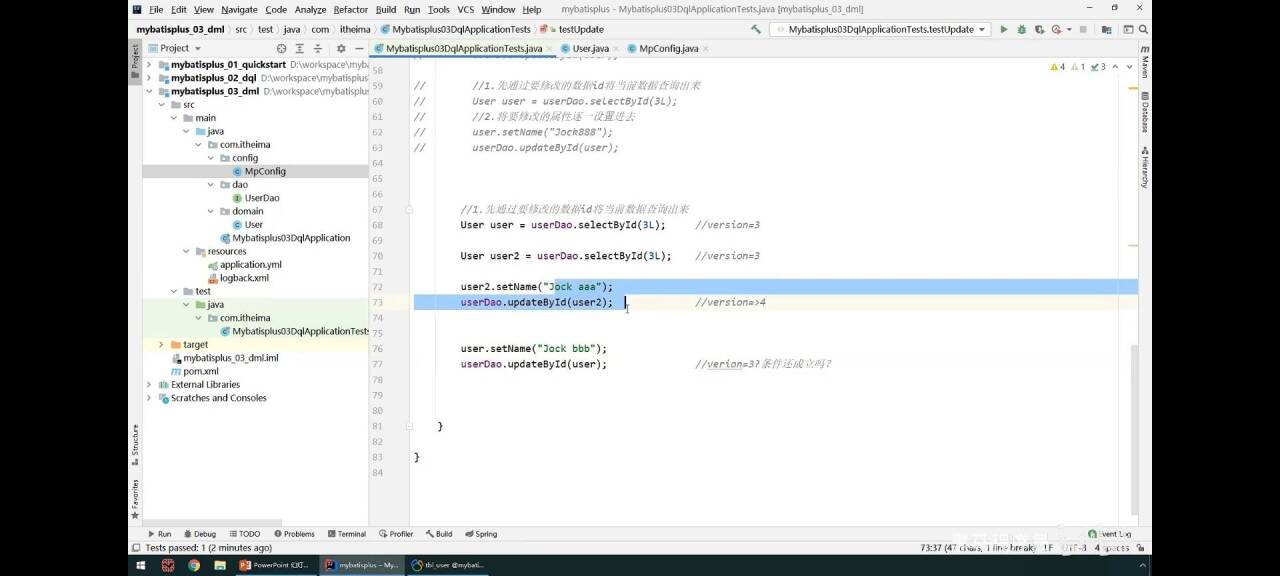This screenshot has width=1280, height=576.
Task: Click the Build Project hammer icon
Action: (755, 29)
